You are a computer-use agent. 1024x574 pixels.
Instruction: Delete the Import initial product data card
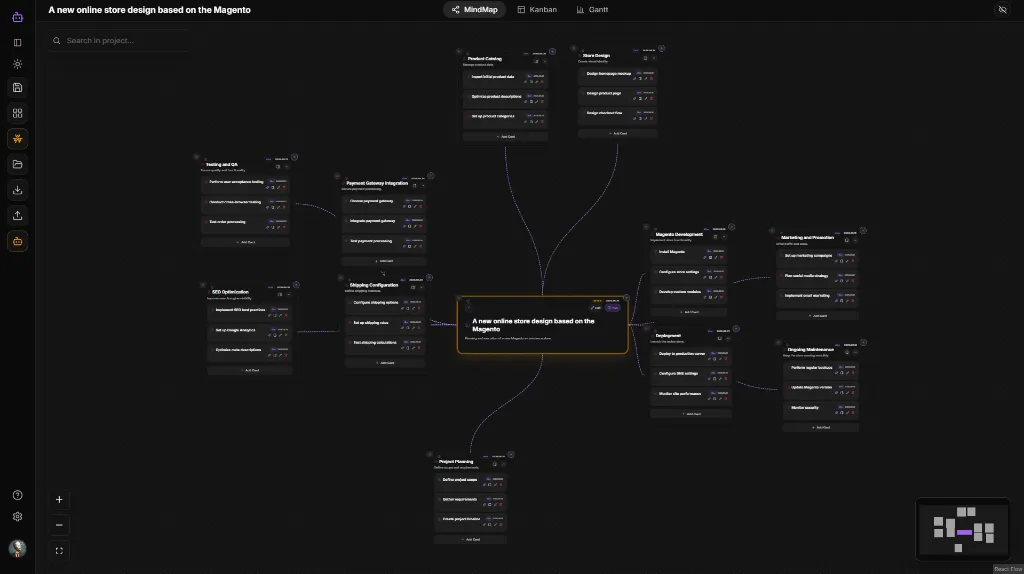[542, 82]
